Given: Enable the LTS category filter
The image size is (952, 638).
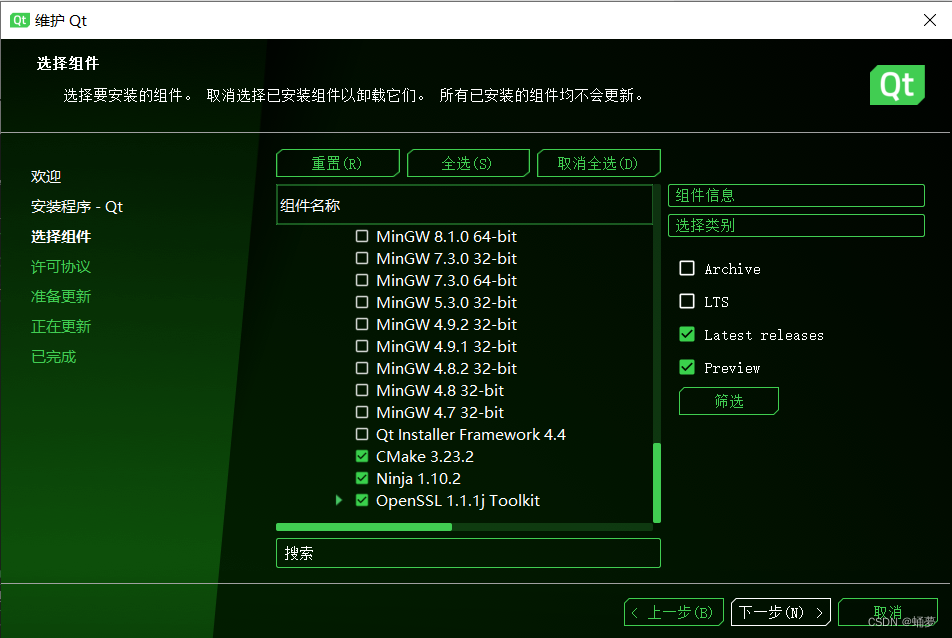Looking at the screenshot, I should tap(687, 301).
